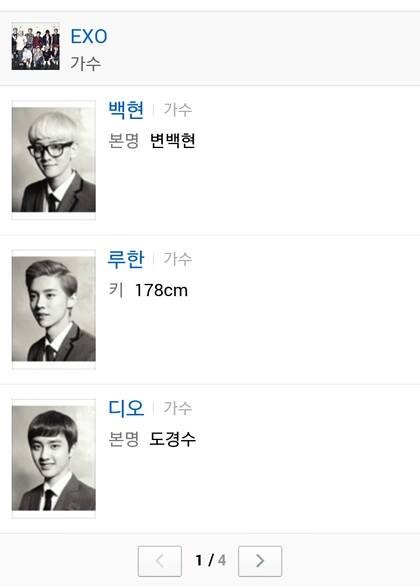Viewport: 420px width, 587px height.
Task: Click the 1 / 4 page indicator
Action: pos(210,560)
